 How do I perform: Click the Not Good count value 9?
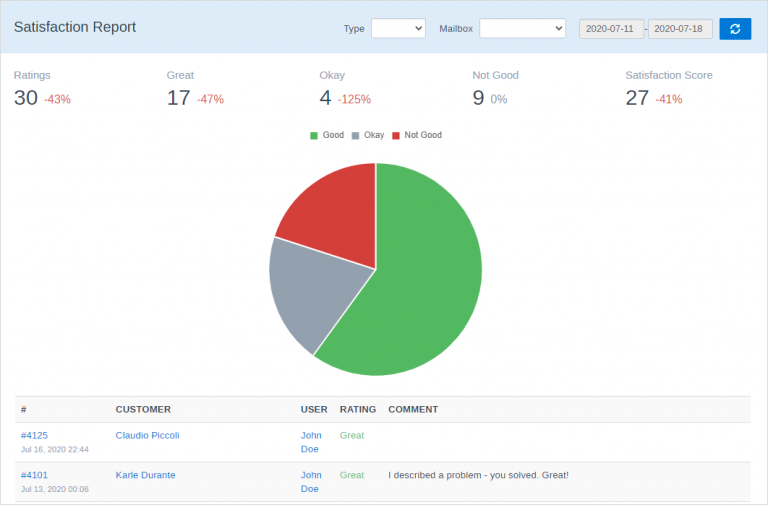(x=478, y=98)
